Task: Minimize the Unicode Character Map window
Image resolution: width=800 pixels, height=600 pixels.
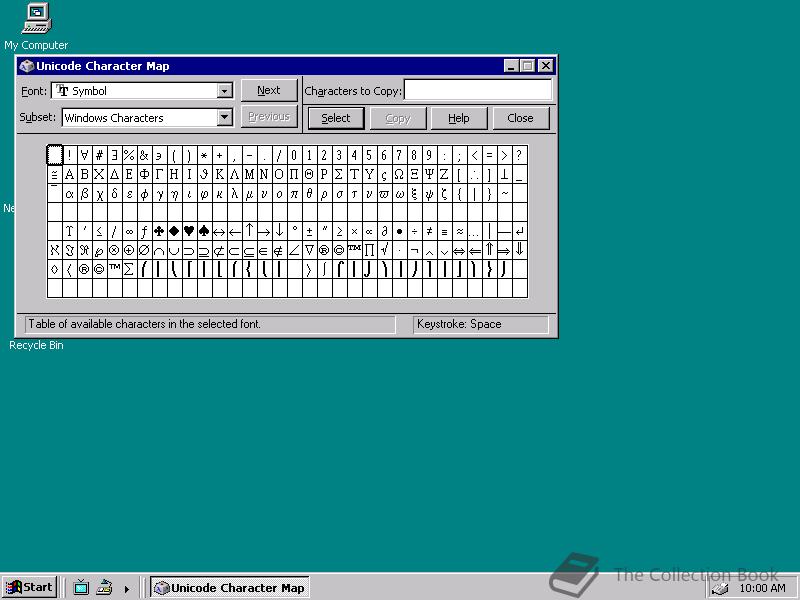Action: coord(512,66)
